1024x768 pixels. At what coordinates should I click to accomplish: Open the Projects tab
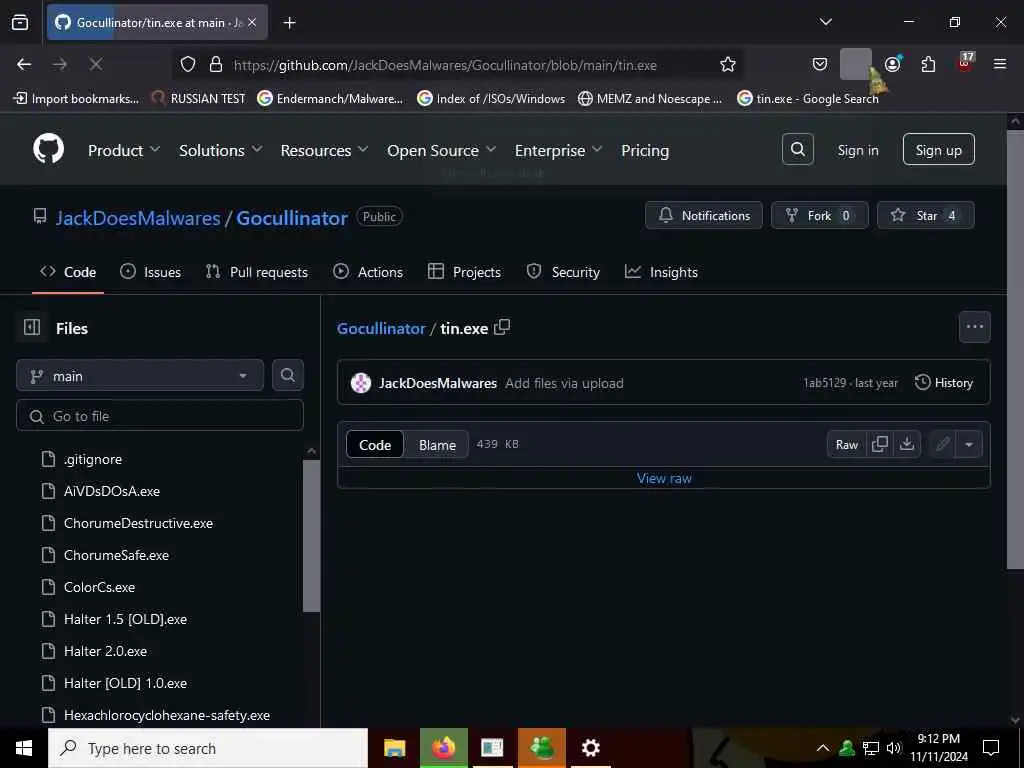point(464,272)
